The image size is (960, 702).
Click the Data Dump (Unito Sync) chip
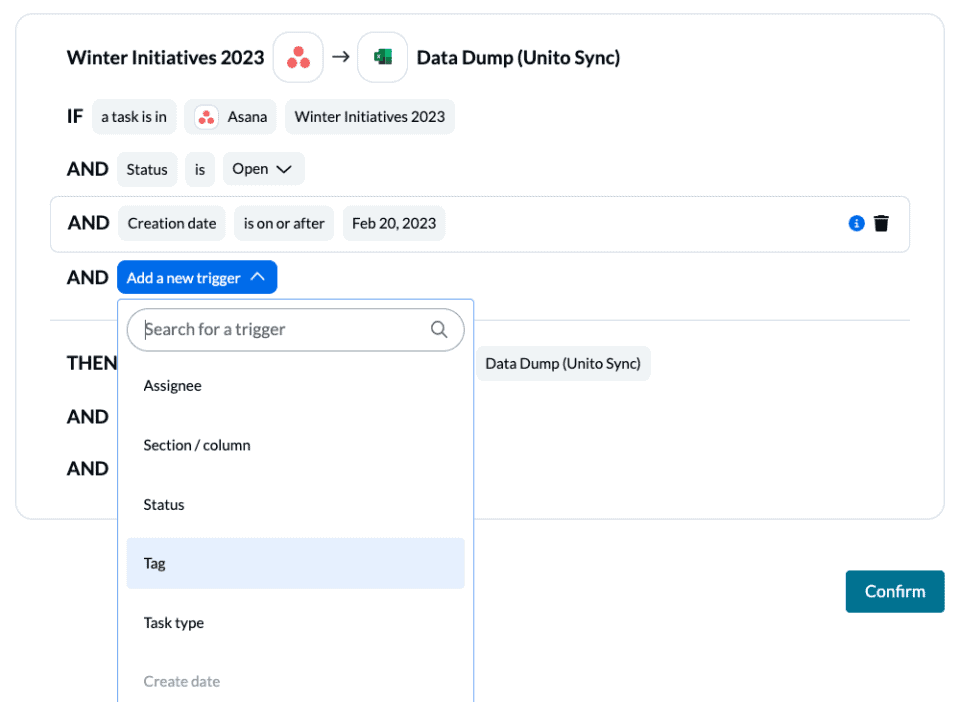563,364
